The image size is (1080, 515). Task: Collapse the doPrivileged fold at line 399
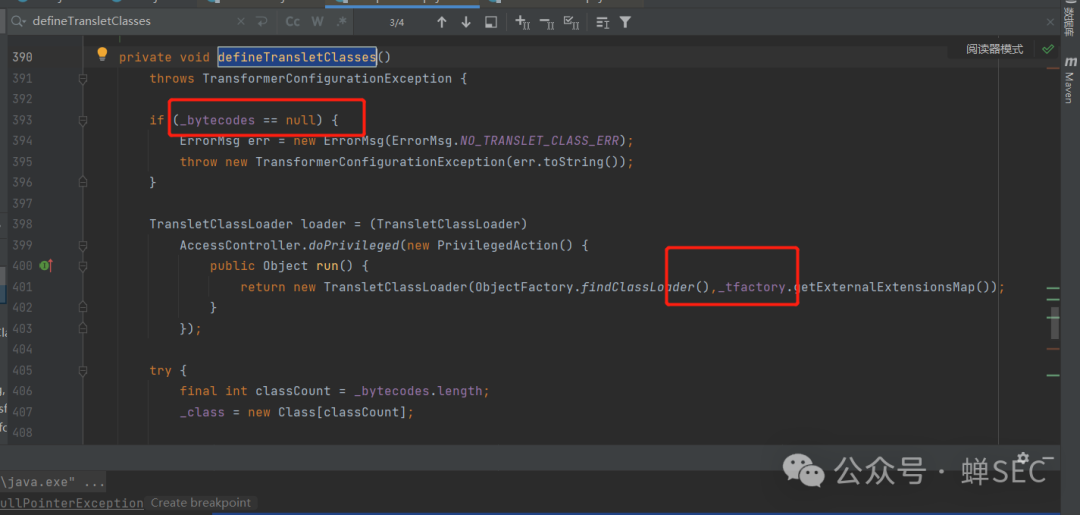(x=83, y=246)
